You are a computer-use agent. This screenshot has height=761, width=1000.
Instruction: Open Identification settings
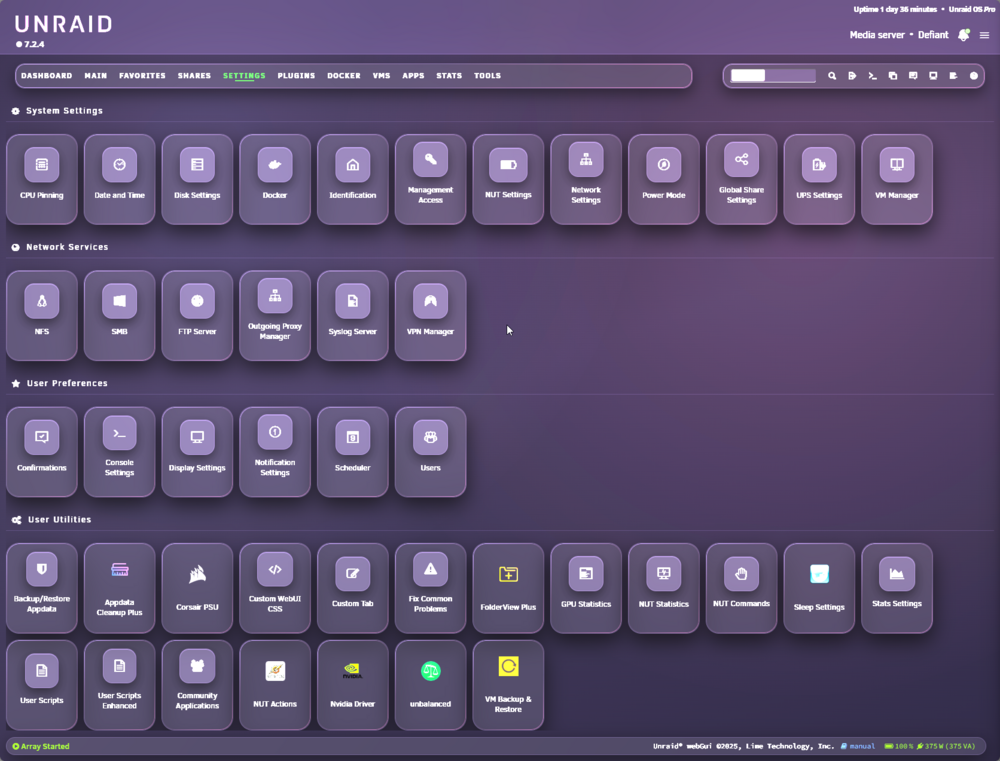(x=353, y=179)
